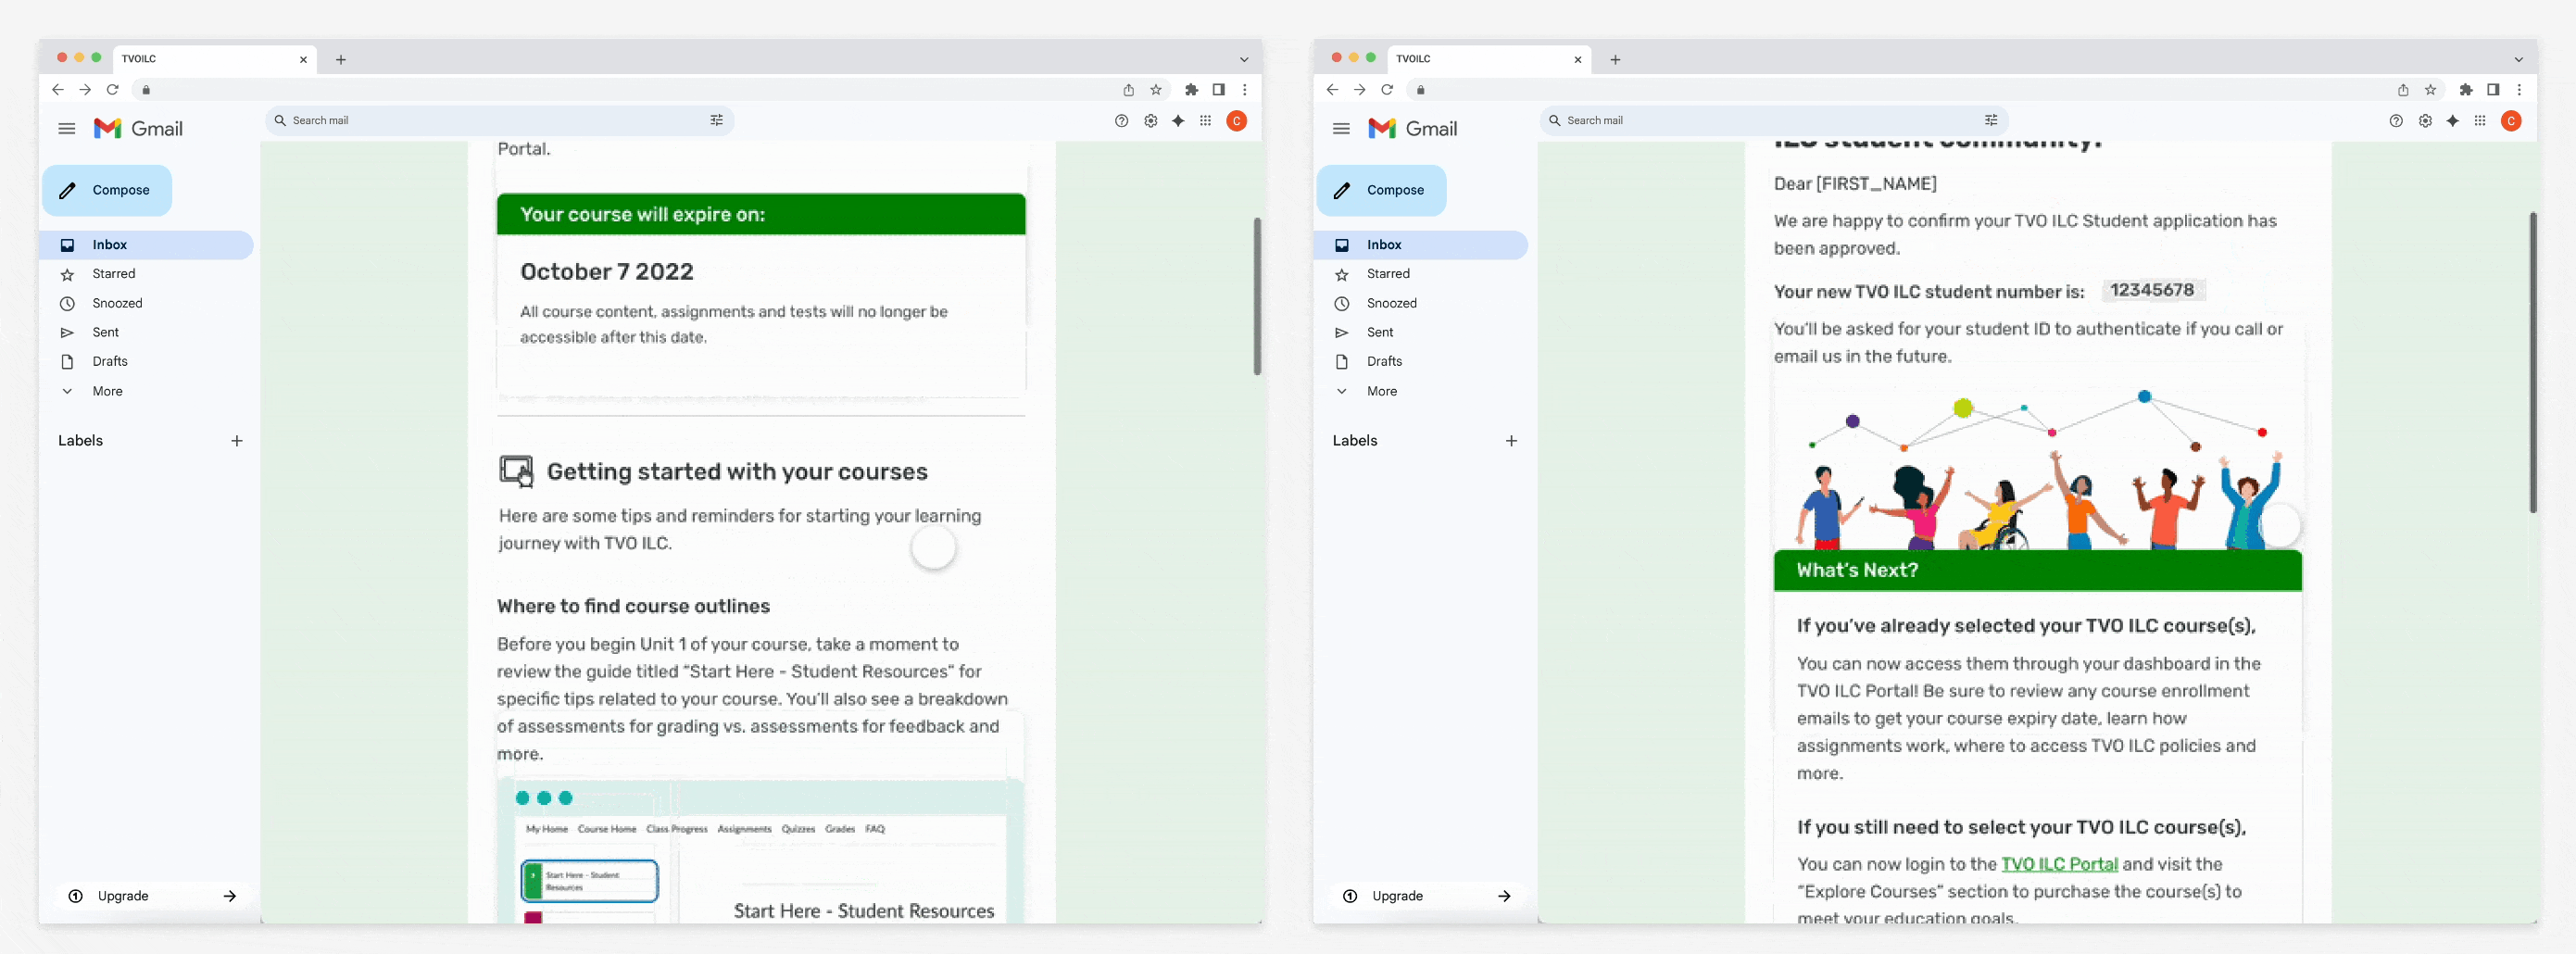Open new tab plus in right browser
The width and height of the screenshot is (2576, 954).
[1615, 60]
